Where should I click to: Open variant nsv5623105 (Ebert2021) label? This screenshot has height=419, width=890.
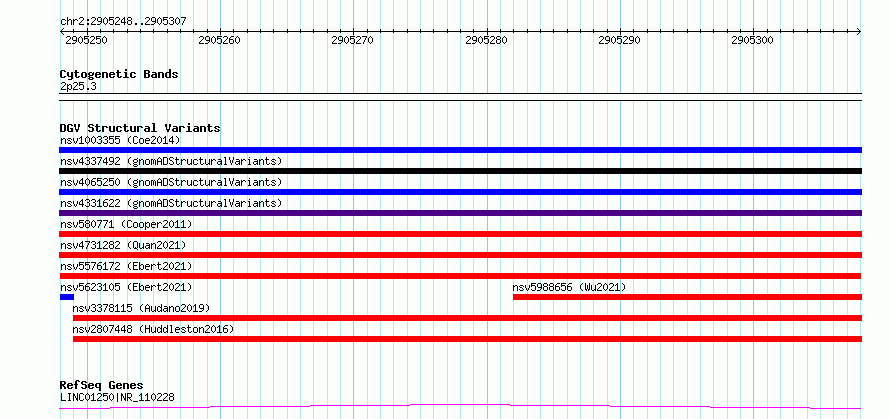coord(126,287)
